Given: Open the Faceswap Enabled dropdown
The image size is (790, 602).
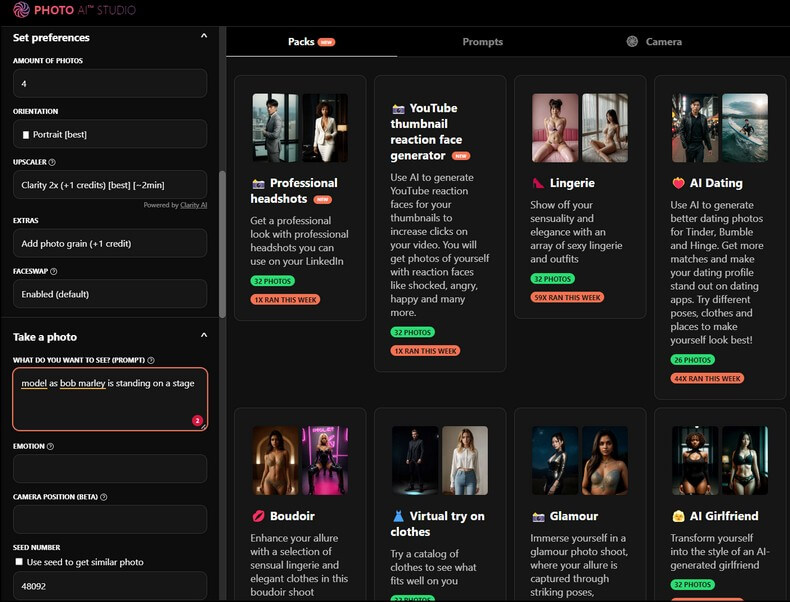Looking at the screenshot, I should point(110,294).
